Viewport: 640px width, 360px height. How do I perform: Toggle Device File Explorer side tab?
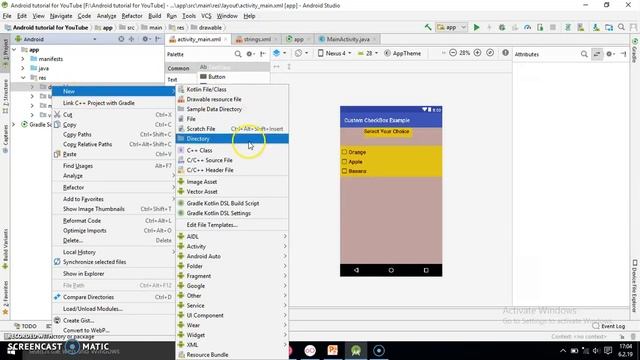click(x=635, y=286)
